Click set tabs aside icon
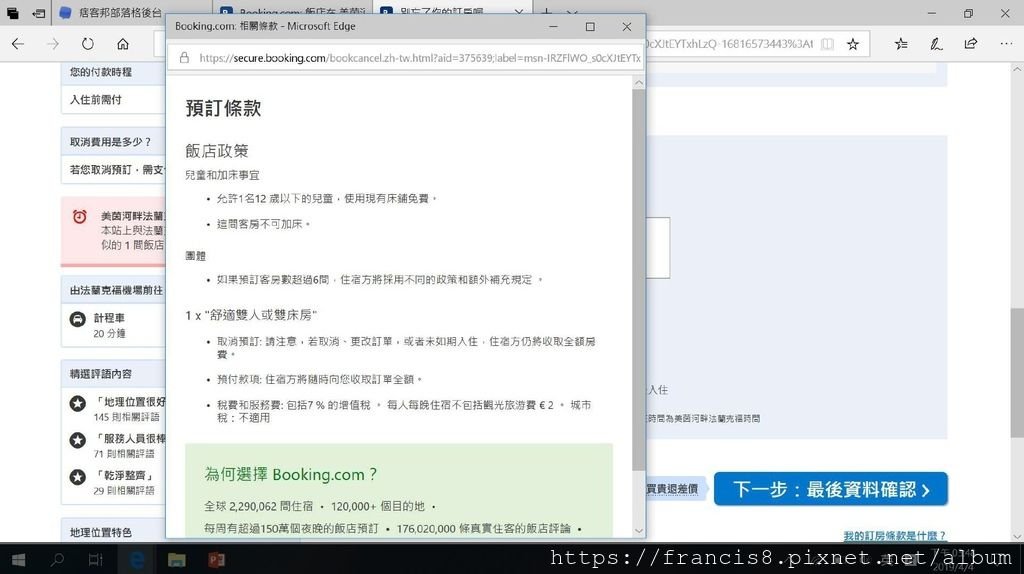The width and height of the screenshot is (1024, 574). (x=39, y=13)
